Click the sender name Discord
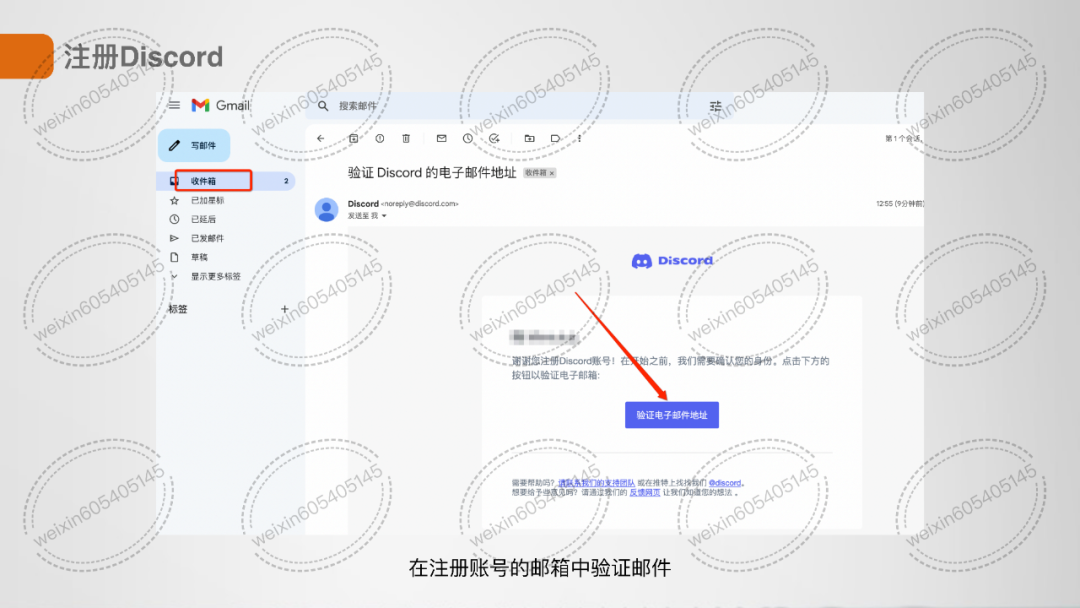 tap(363, 204)
